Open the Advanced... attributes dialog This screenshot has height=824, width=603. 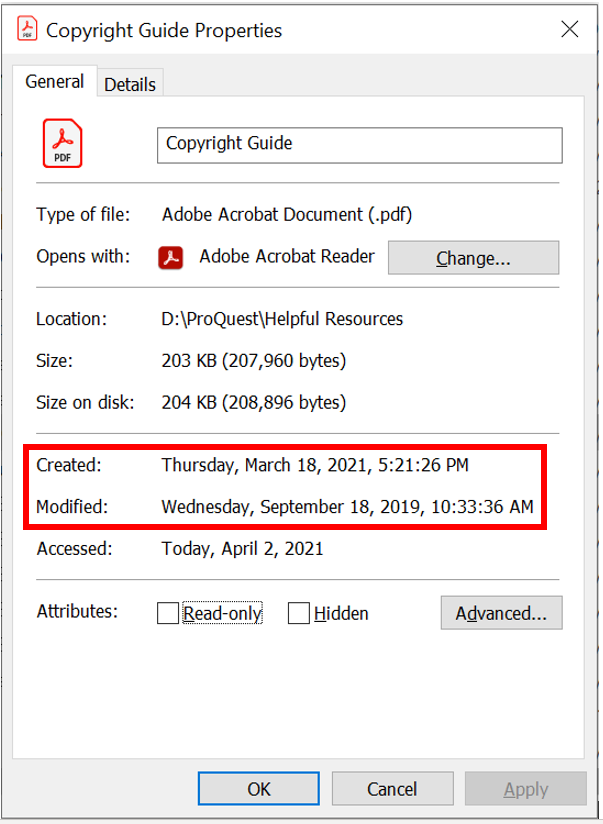pos(501,613)
